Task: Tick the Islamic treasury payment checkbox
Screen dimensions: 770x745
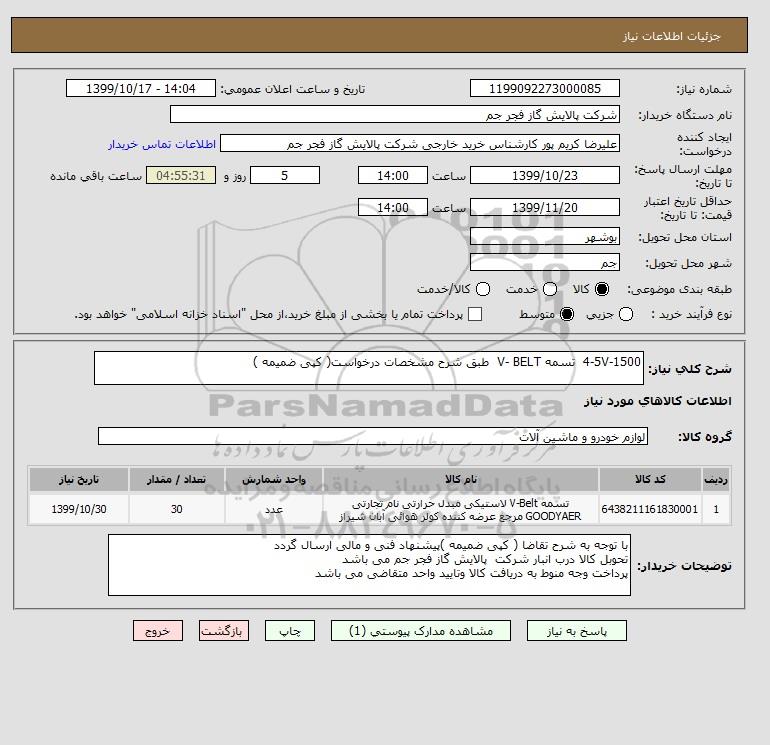Action: click(x=475, y=314)
